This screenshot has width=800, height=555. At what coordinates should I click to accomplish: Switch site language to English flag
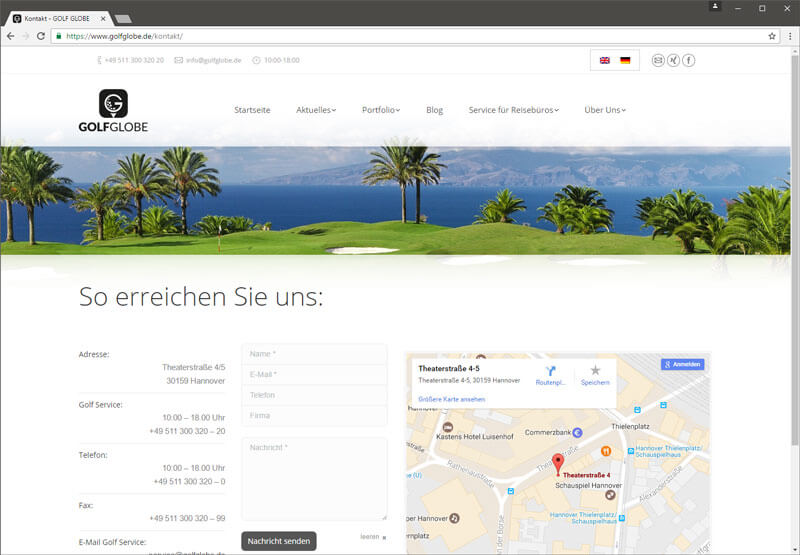point(605,60)
